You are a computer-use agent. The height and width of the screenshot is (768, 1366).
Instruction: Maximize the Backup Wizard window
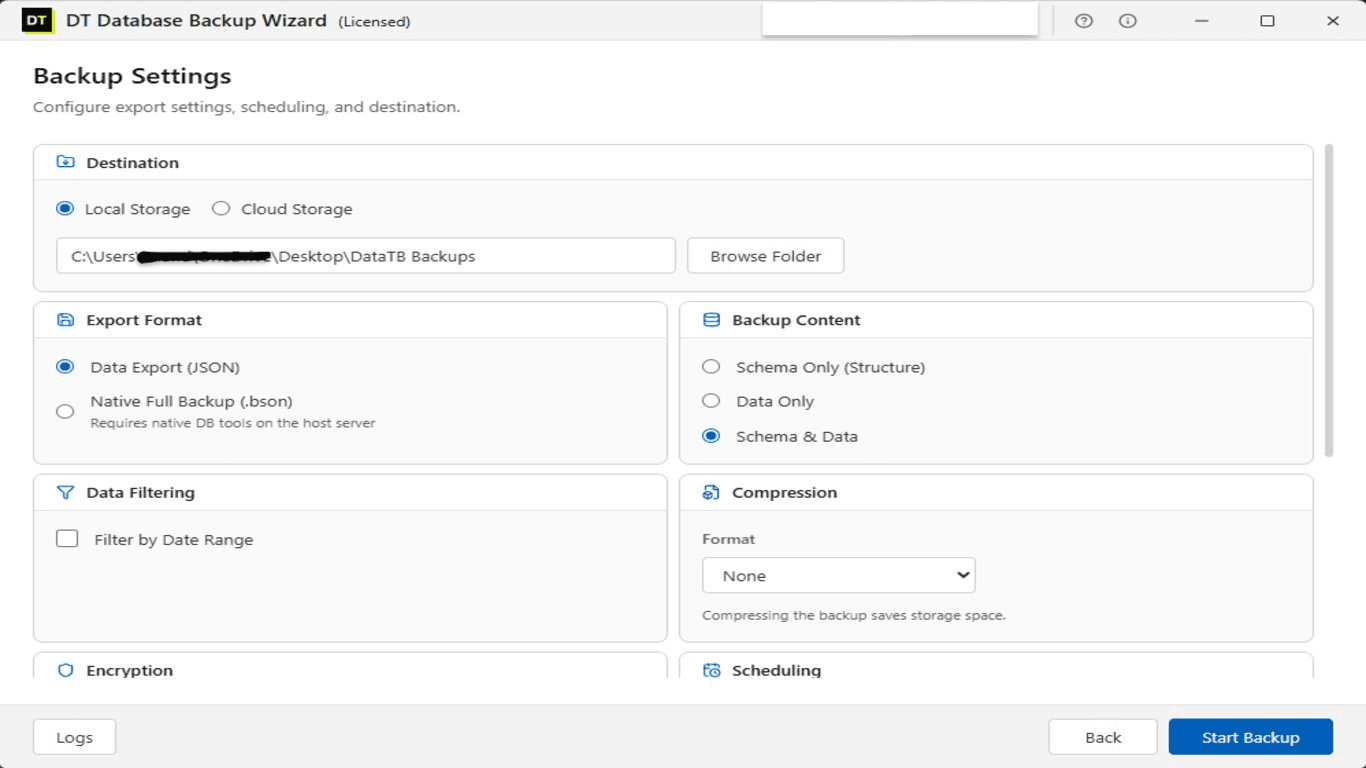(x=1267, y=21)
